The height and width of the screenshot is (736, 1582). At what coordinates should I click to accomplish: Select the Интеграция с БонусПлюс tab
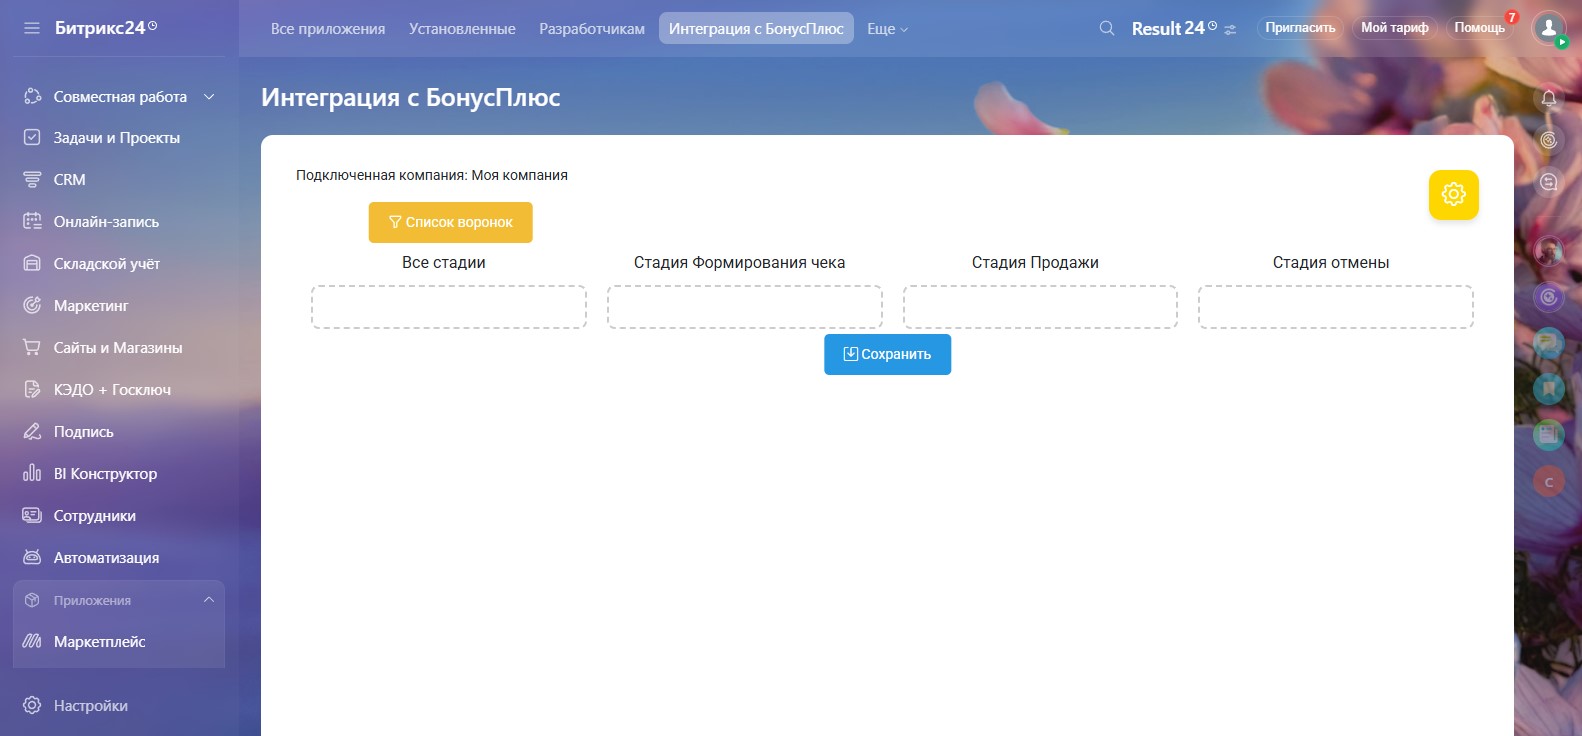coord(756,29)
